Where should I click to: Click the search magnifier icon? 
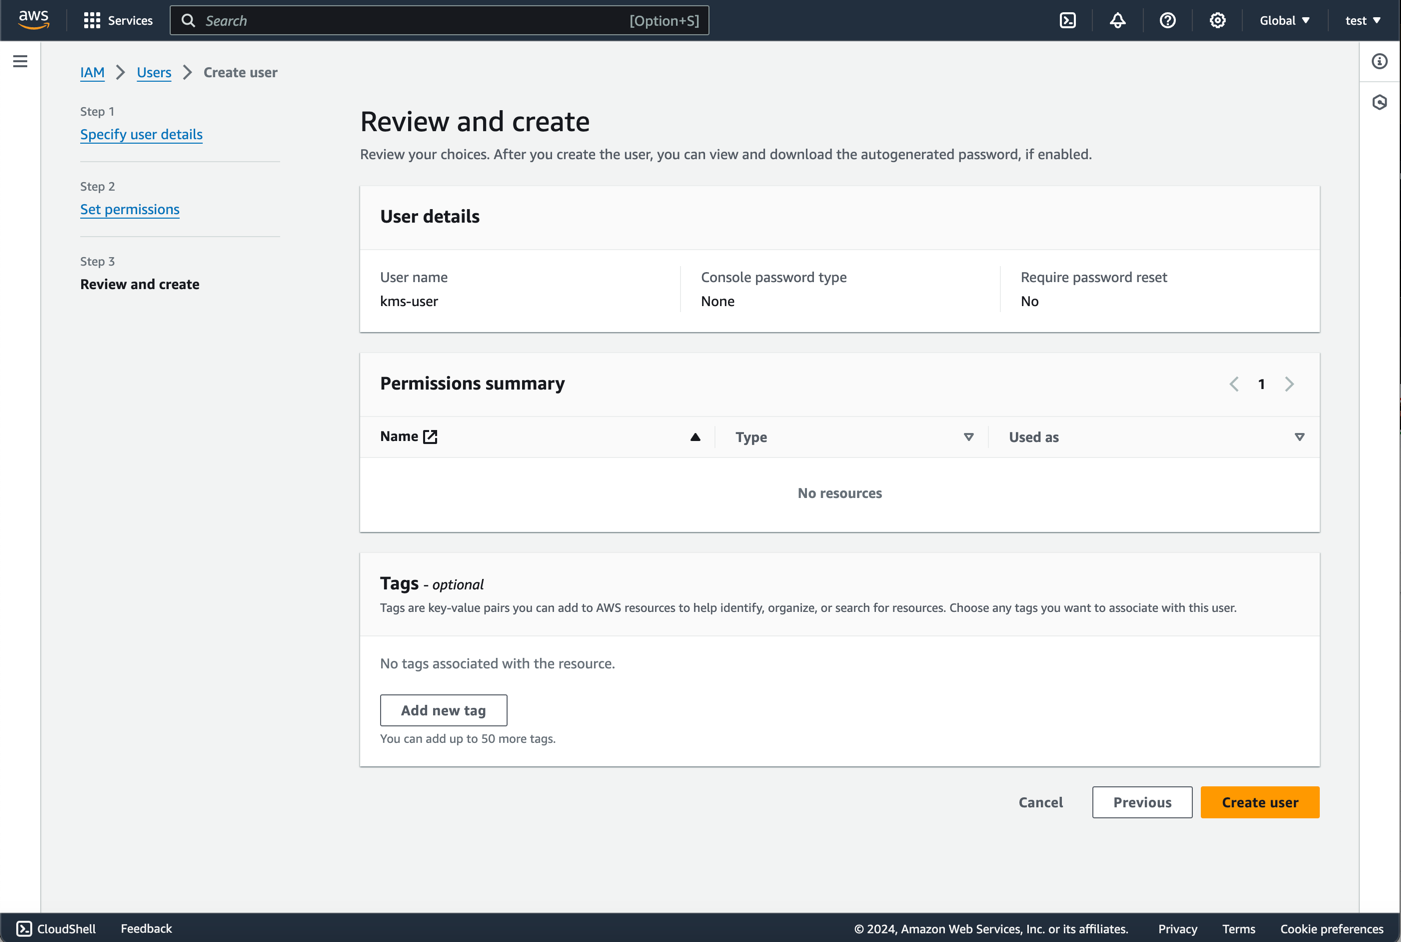click(x=188, y=20)
